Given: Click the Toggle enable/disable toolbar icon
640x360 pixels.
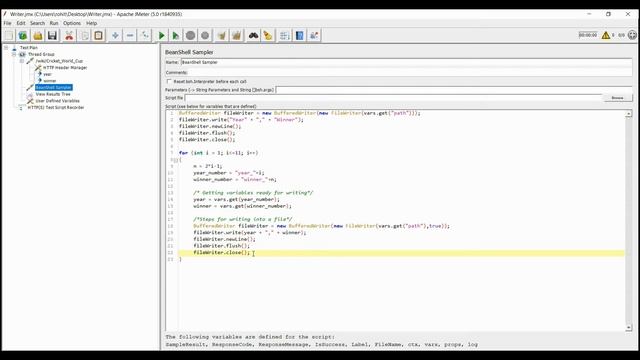Looking at the screenshot, I should [144, 36].
